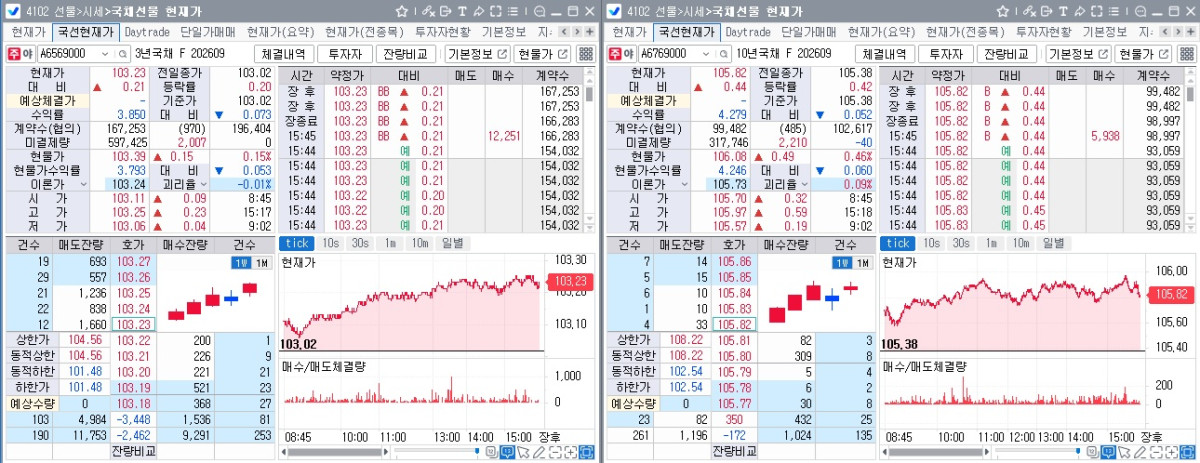Image resolution: width=1200 pixels, height=463 pixels.
Task: Click fullscreen expand icon under left chart
Action: point(586,452)
